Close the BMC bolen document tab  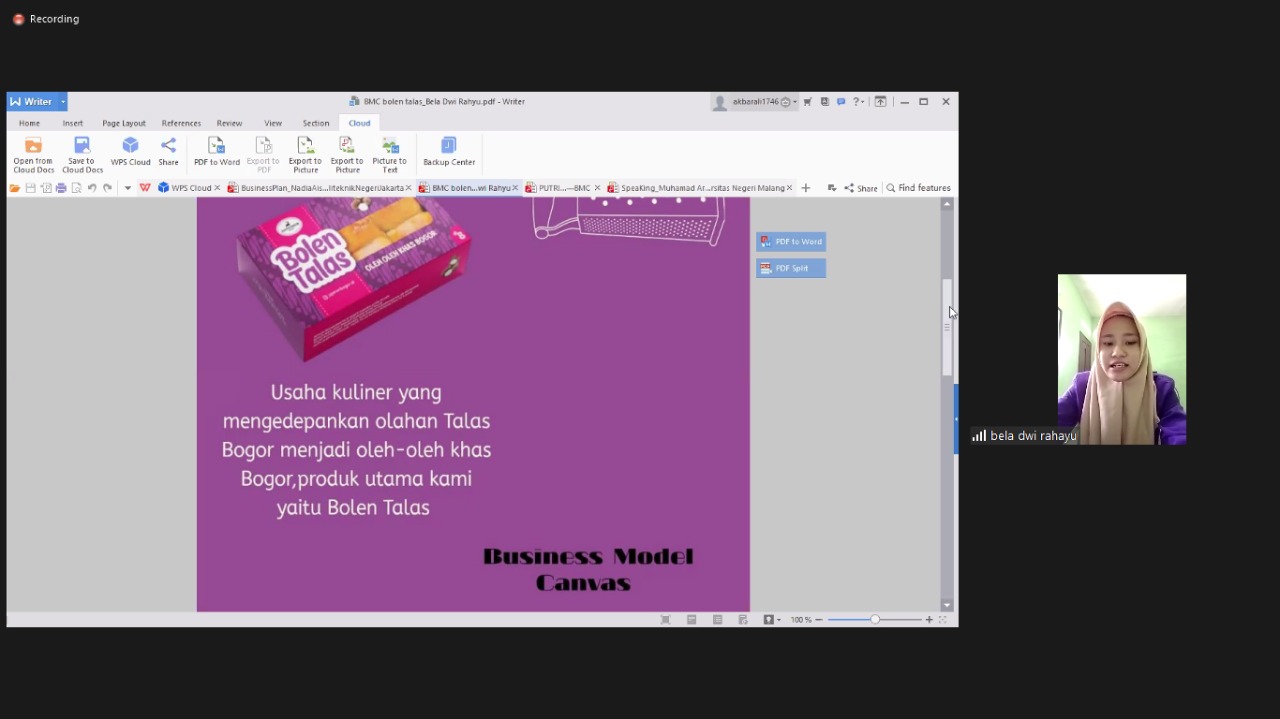[x=515, y=188]
